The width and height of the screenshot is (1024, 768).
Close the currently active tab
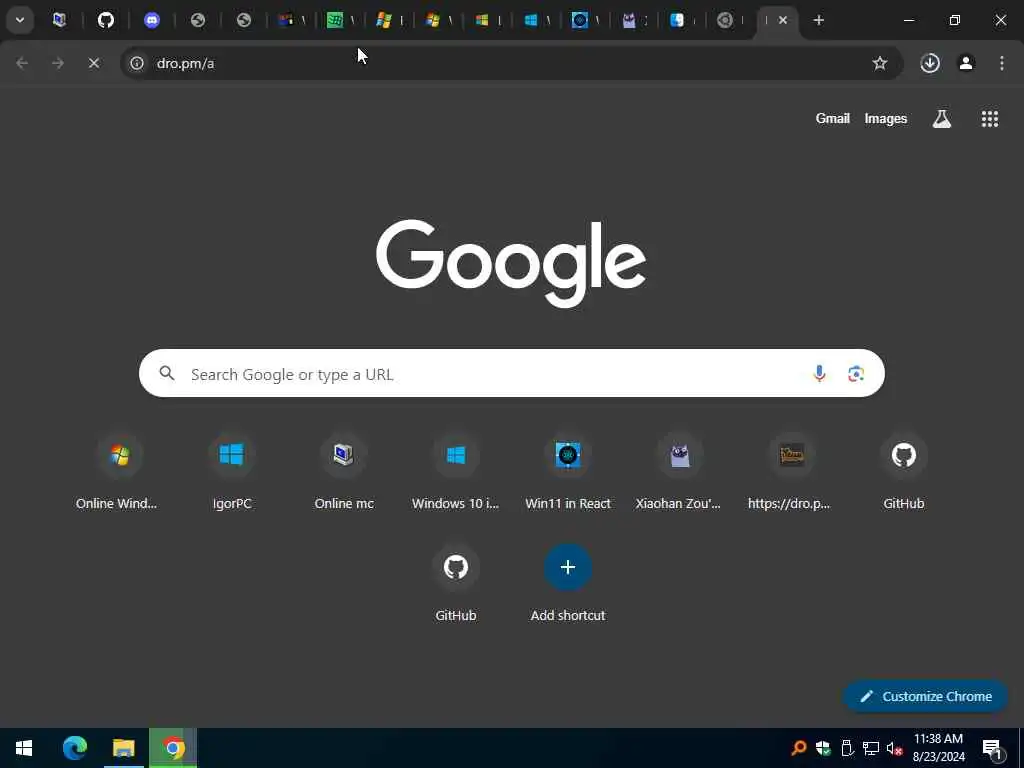(783, 20)
